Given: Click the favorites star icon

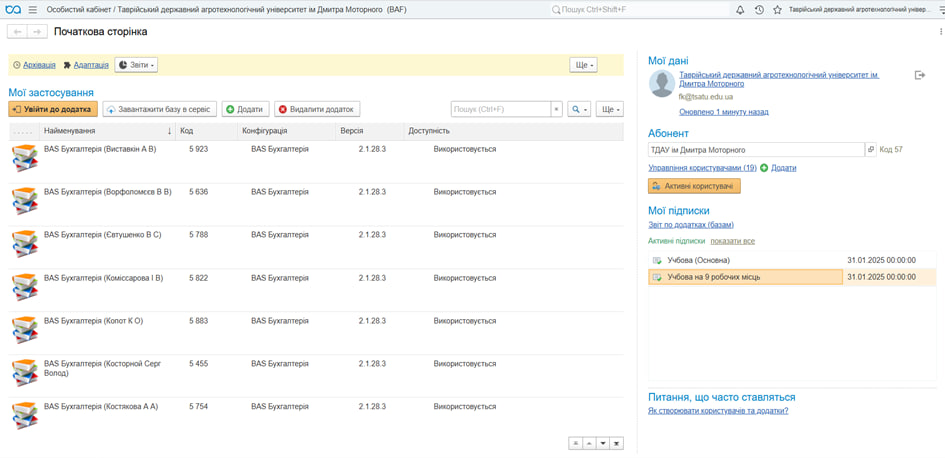Looking at the screenshot, I should (777, 10).
